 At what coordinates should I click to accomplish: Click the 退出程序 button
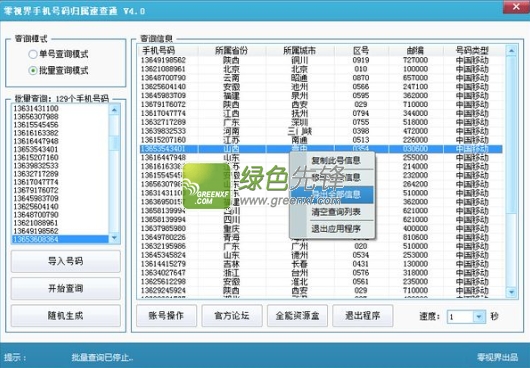click(363, 316)
